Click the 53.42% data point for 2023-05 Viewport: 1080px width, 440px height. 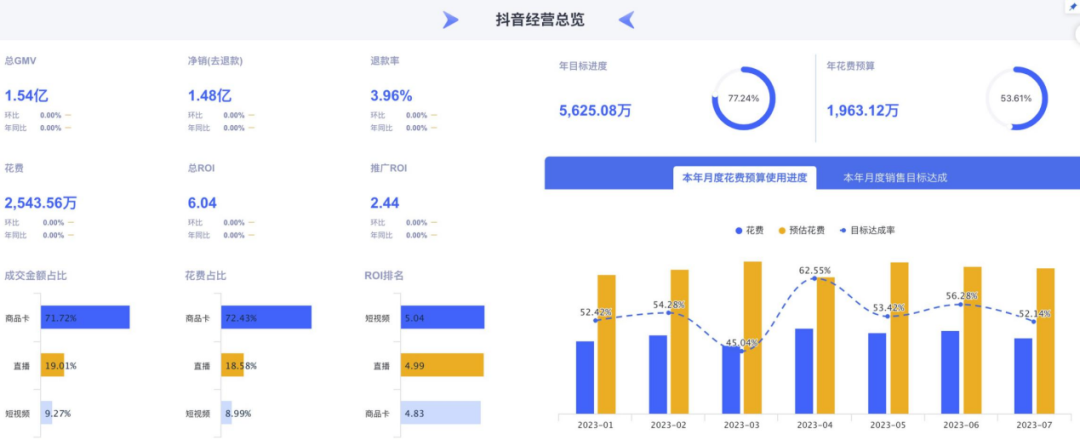coord(888,316)
